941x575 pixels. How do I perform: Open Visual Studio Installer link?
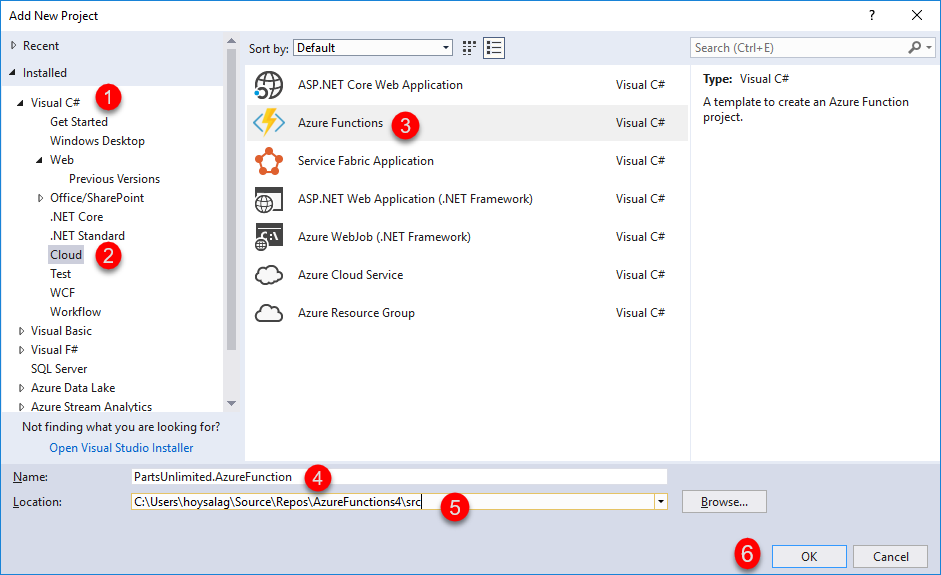(x=121, y=448)
